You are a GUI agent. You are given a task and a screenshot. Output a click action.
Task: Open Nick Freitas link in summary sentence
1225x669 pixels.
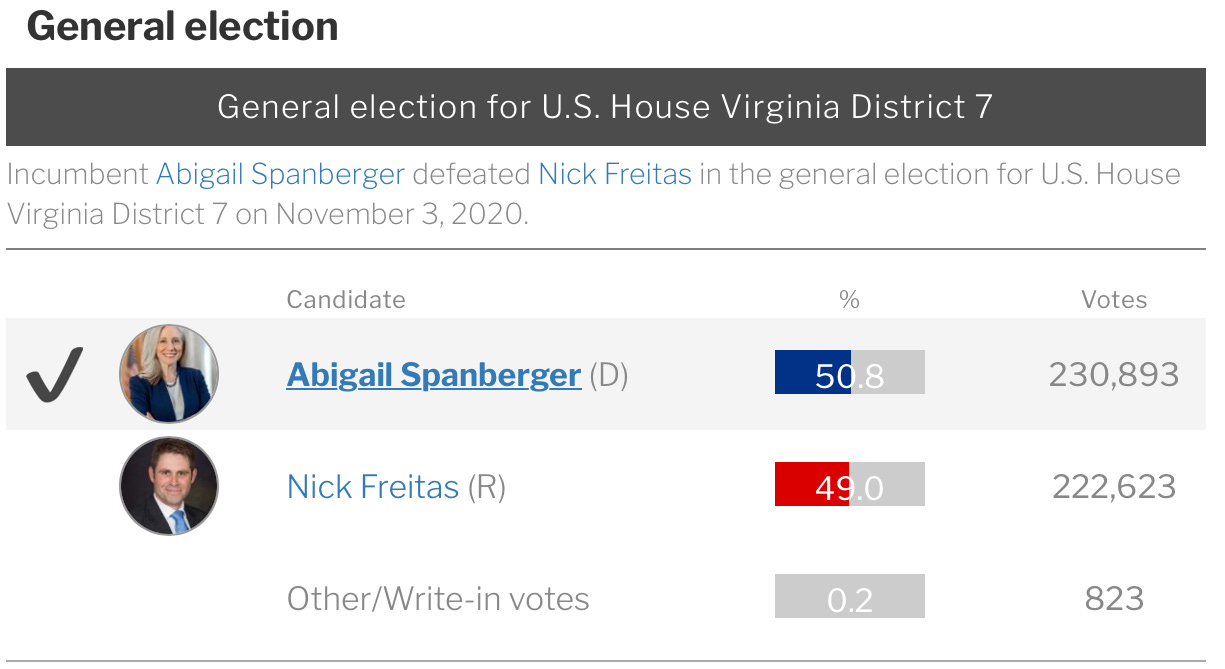coord(614,174)
